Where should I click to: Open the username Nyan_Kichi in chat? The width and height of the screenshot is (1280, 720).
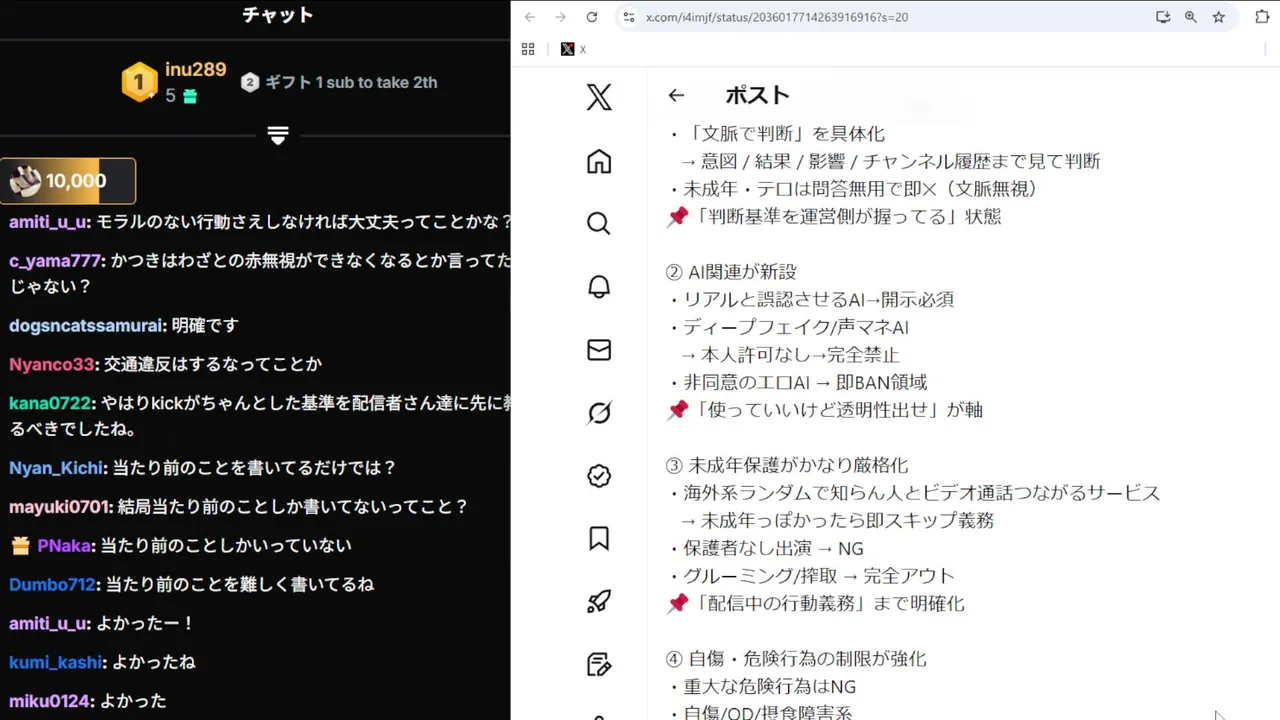(x=56, y=468)
